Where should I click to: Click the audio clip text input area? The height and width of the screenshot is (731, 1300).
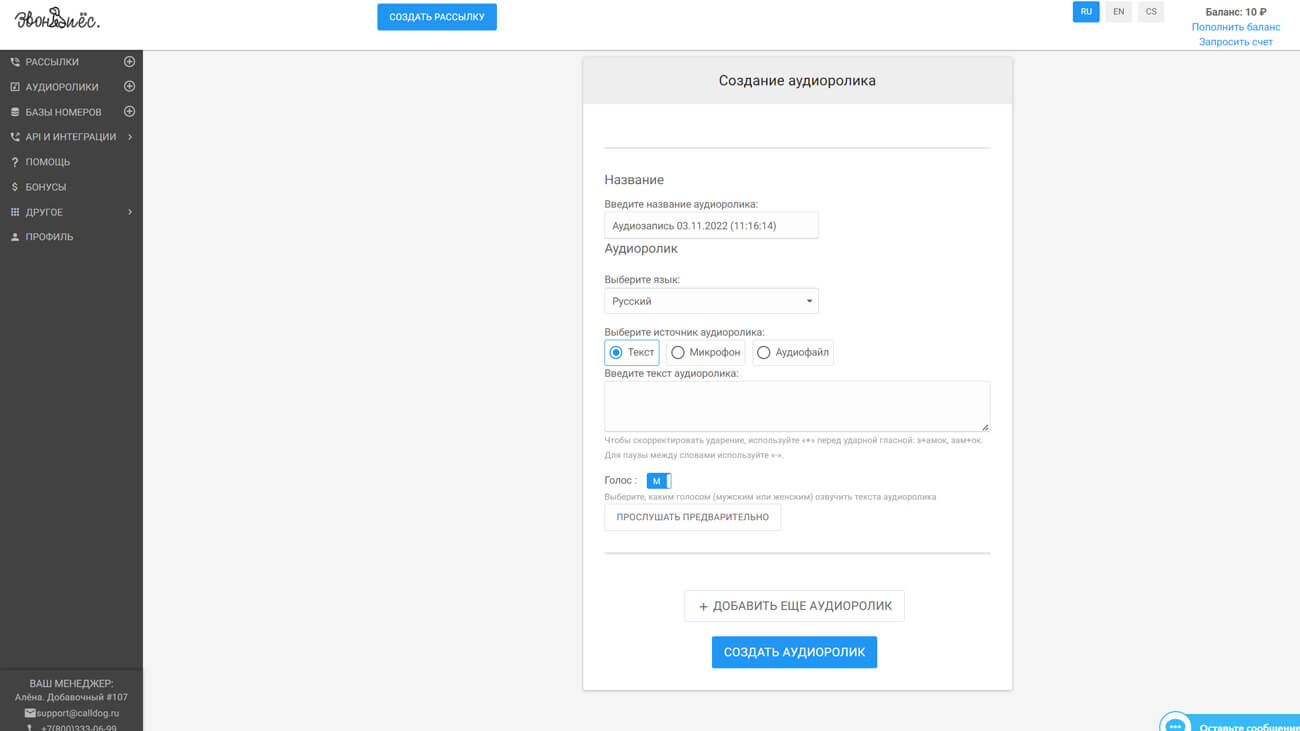point(796,405)
